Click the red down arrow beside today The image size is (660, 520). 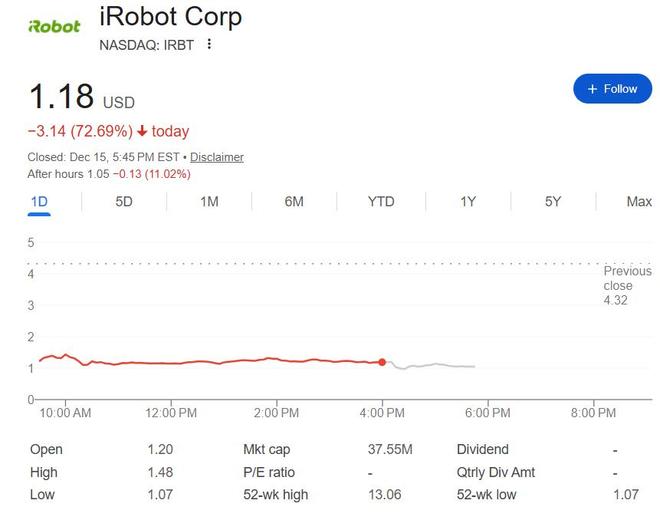[x=142, y=131]
